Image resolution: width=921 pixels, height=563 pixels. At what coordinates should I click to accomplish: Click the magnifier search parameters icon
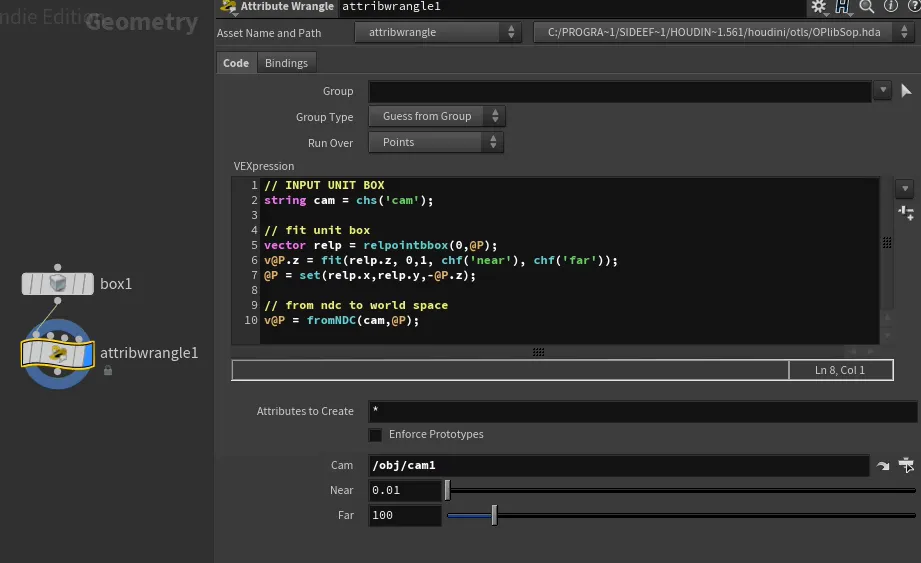pyautogui.click(x=867, y=7)
